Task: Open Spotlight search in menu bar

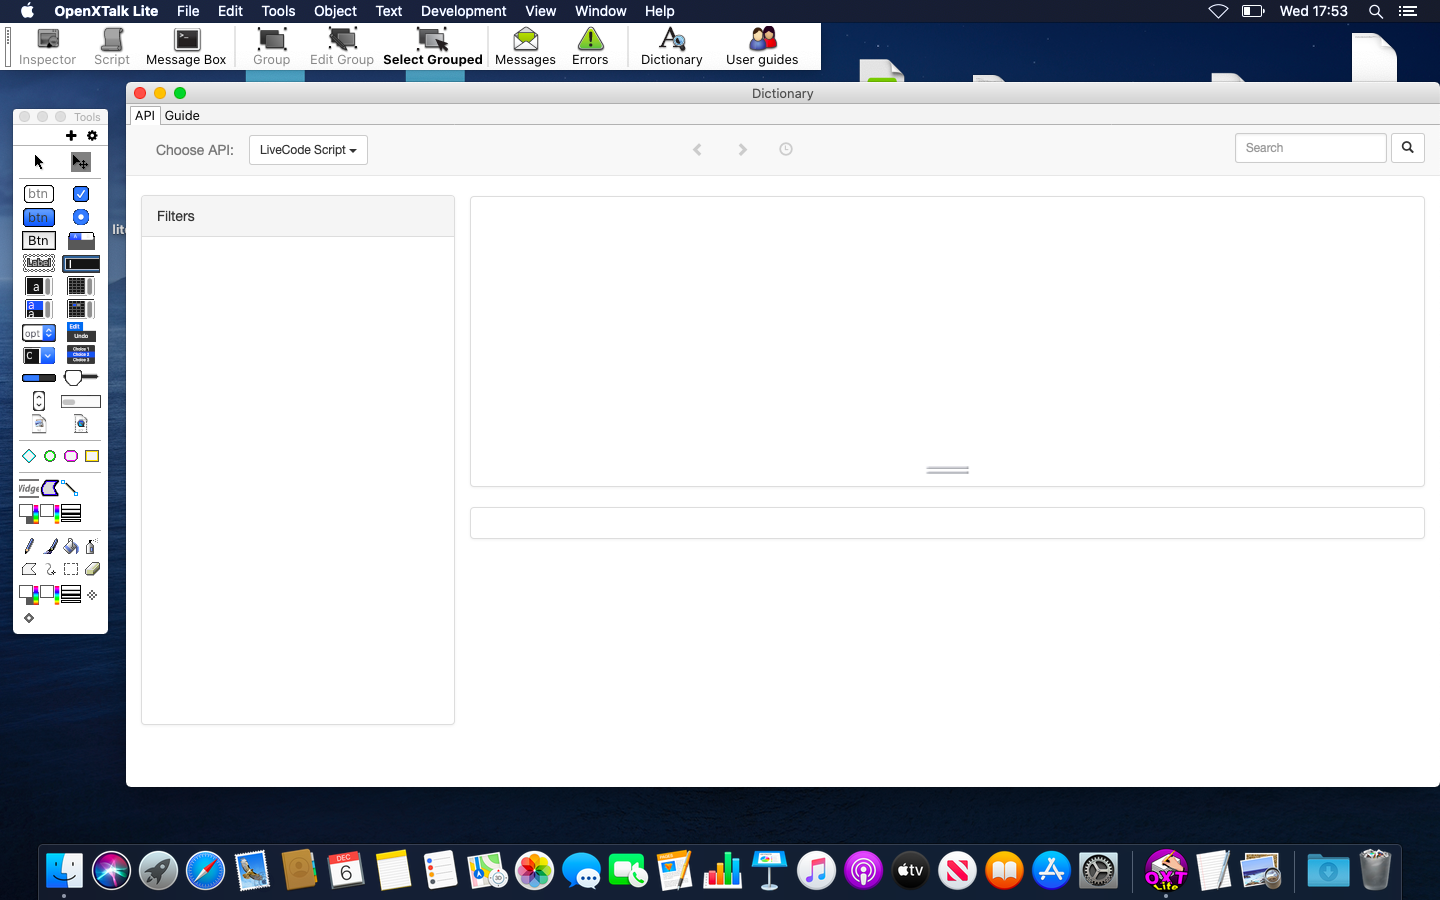Action: click(1376, 11)
